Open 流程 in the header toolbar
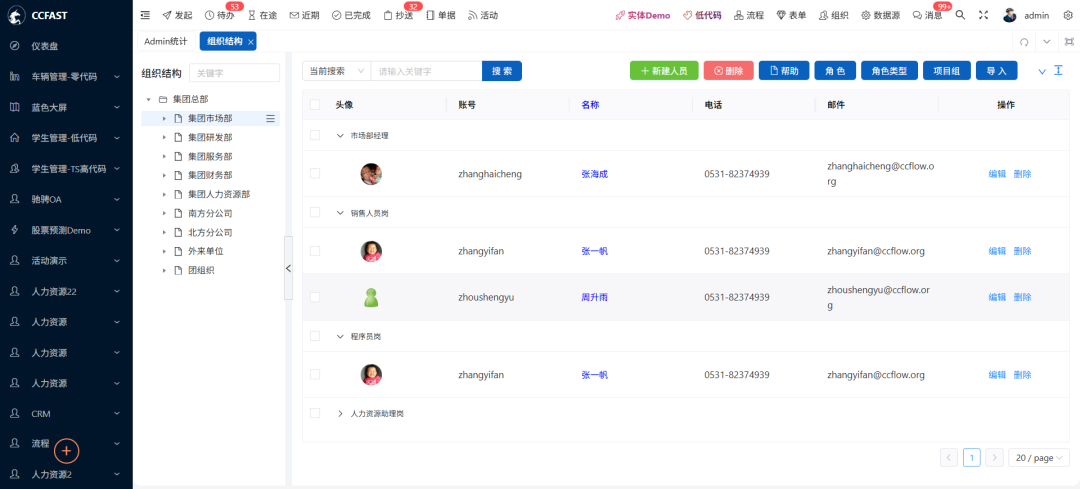This screenshot has width=1080, height=489. [x=749, y=15]
